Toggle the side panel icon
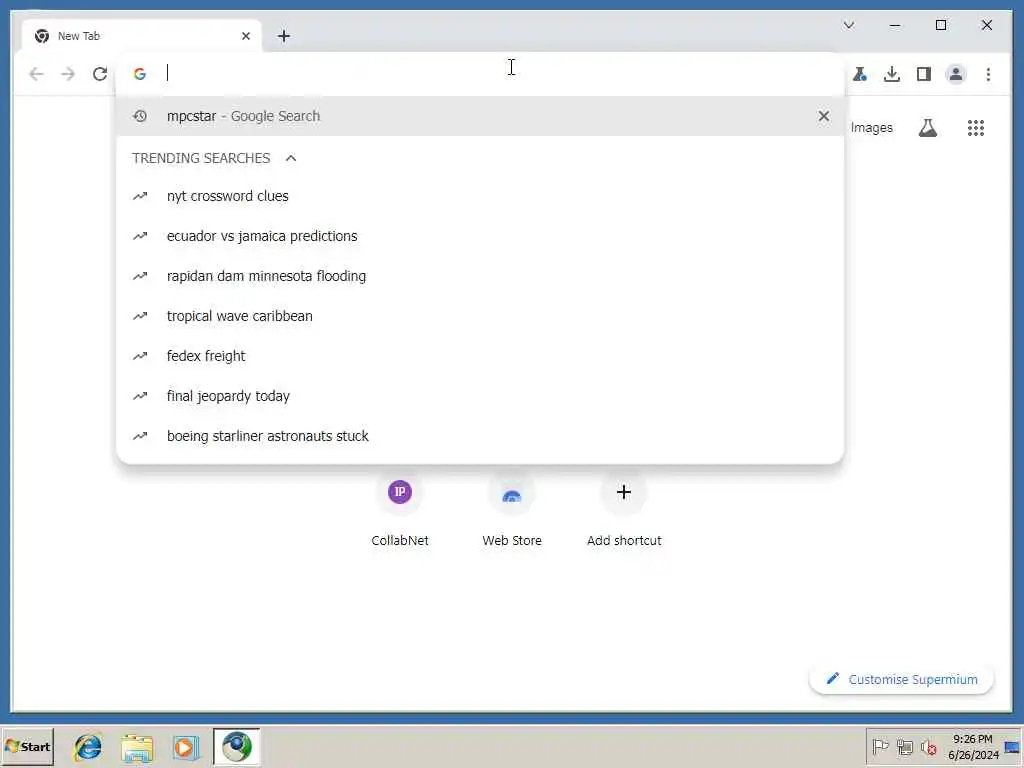Screen dimensions: 1024x768 coord(923,74)
